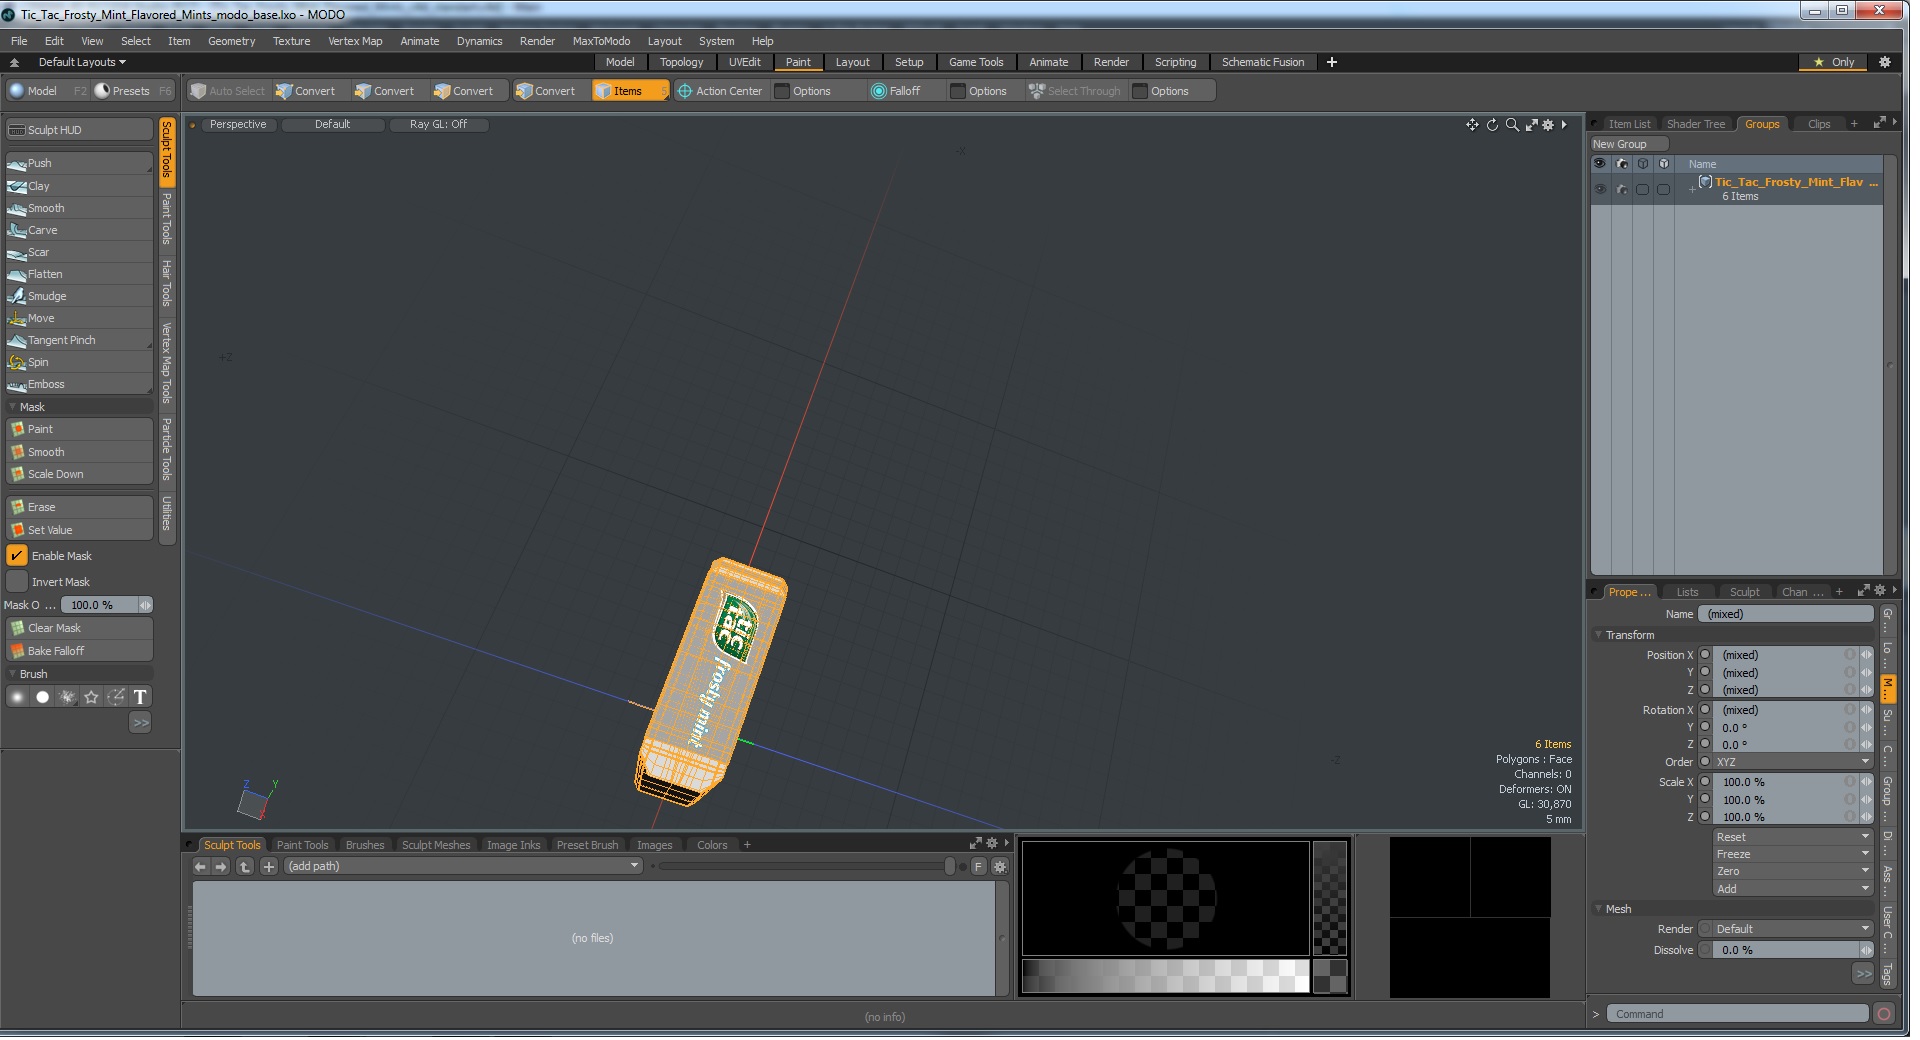Adjust the Mask Opacity 100% slider

107,605
